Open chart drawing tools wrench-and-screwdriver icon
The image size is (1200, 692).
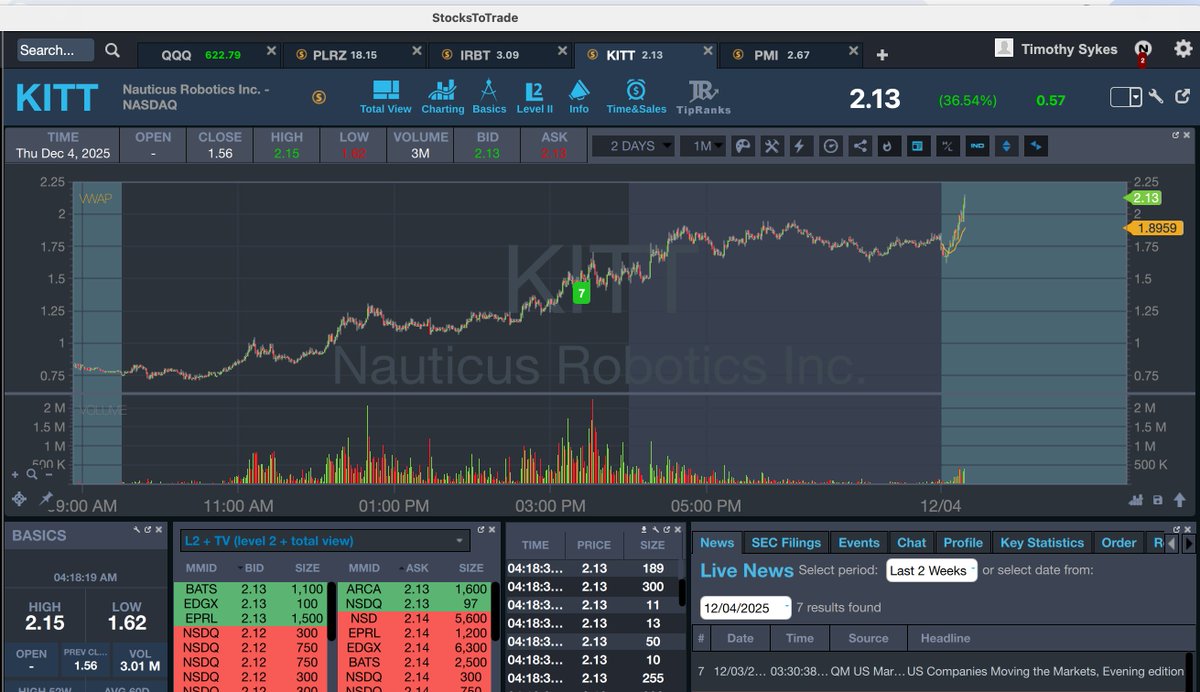point(771,146)
